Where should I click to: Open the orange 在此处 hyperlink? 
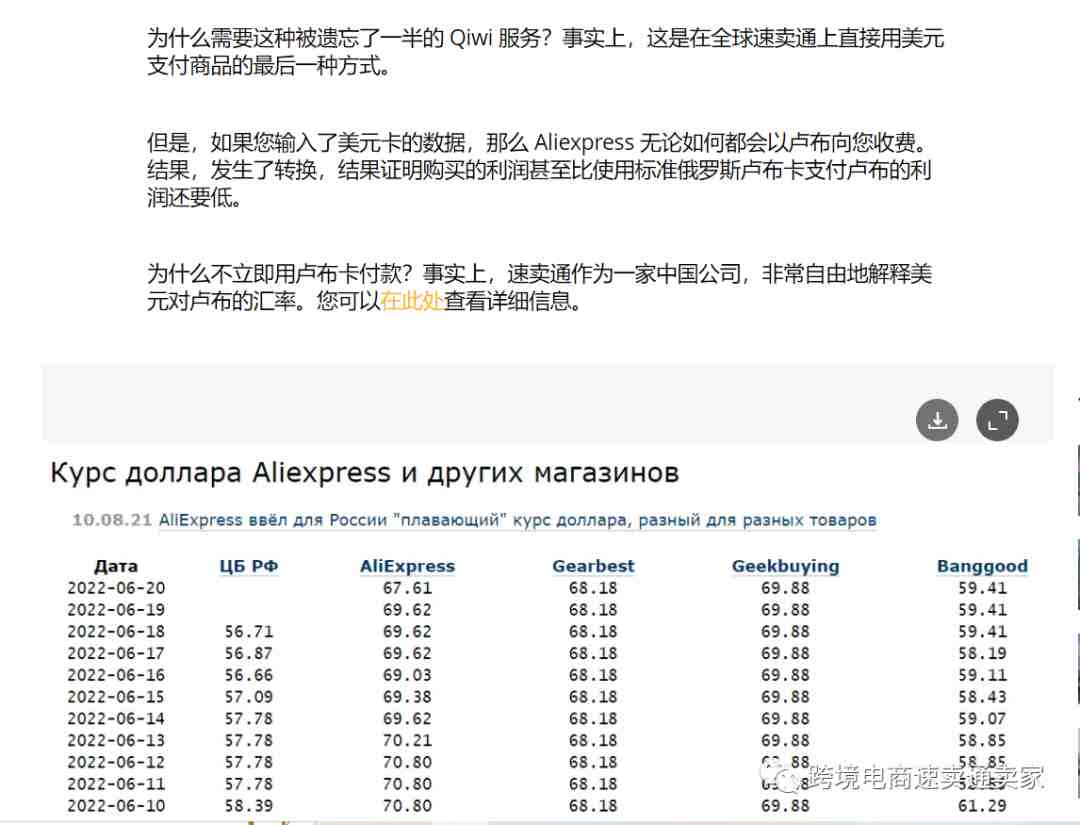tap(412, 301)
